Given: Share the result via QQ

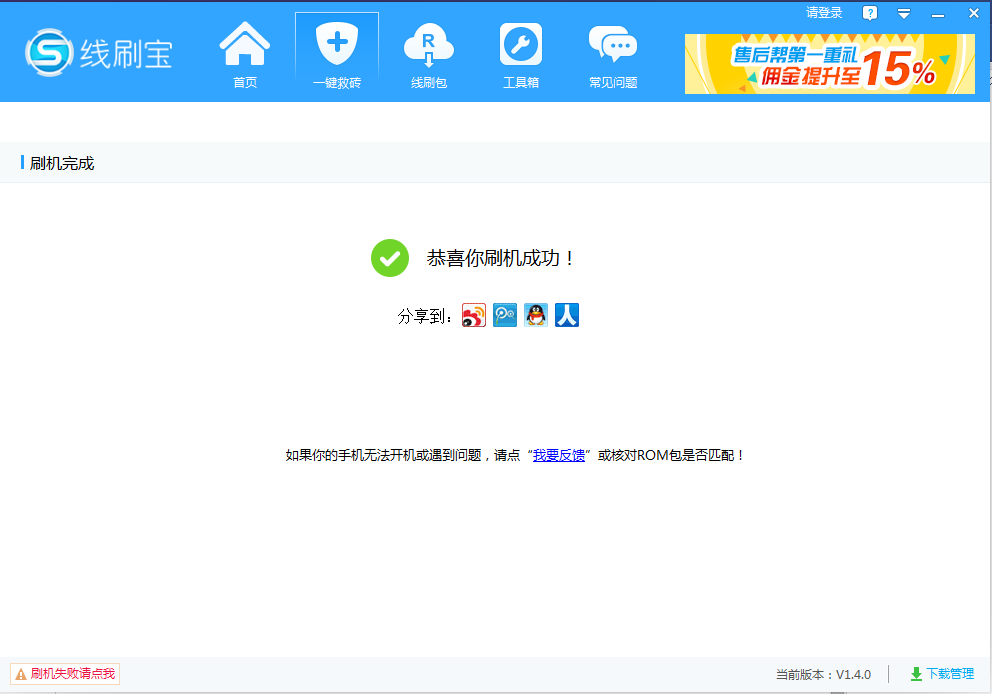Looking at the screenshot, I should tap(536, 314).
